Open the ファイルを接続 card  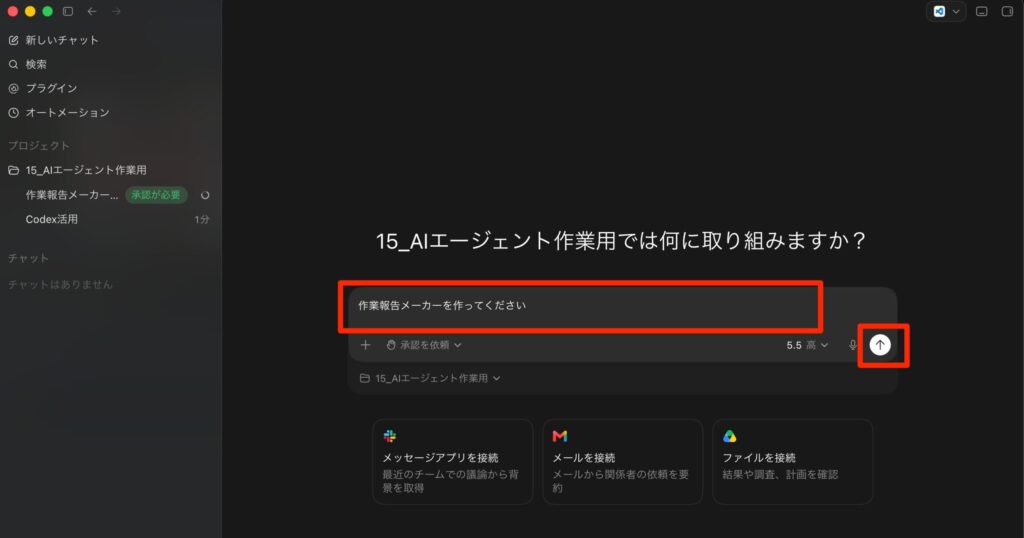[x=792, y=462]
